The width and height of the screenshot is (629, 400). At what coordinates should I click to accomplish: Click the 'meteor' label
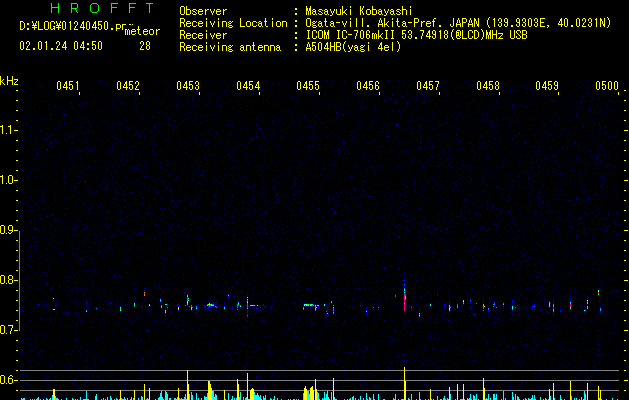click(142, 31)
